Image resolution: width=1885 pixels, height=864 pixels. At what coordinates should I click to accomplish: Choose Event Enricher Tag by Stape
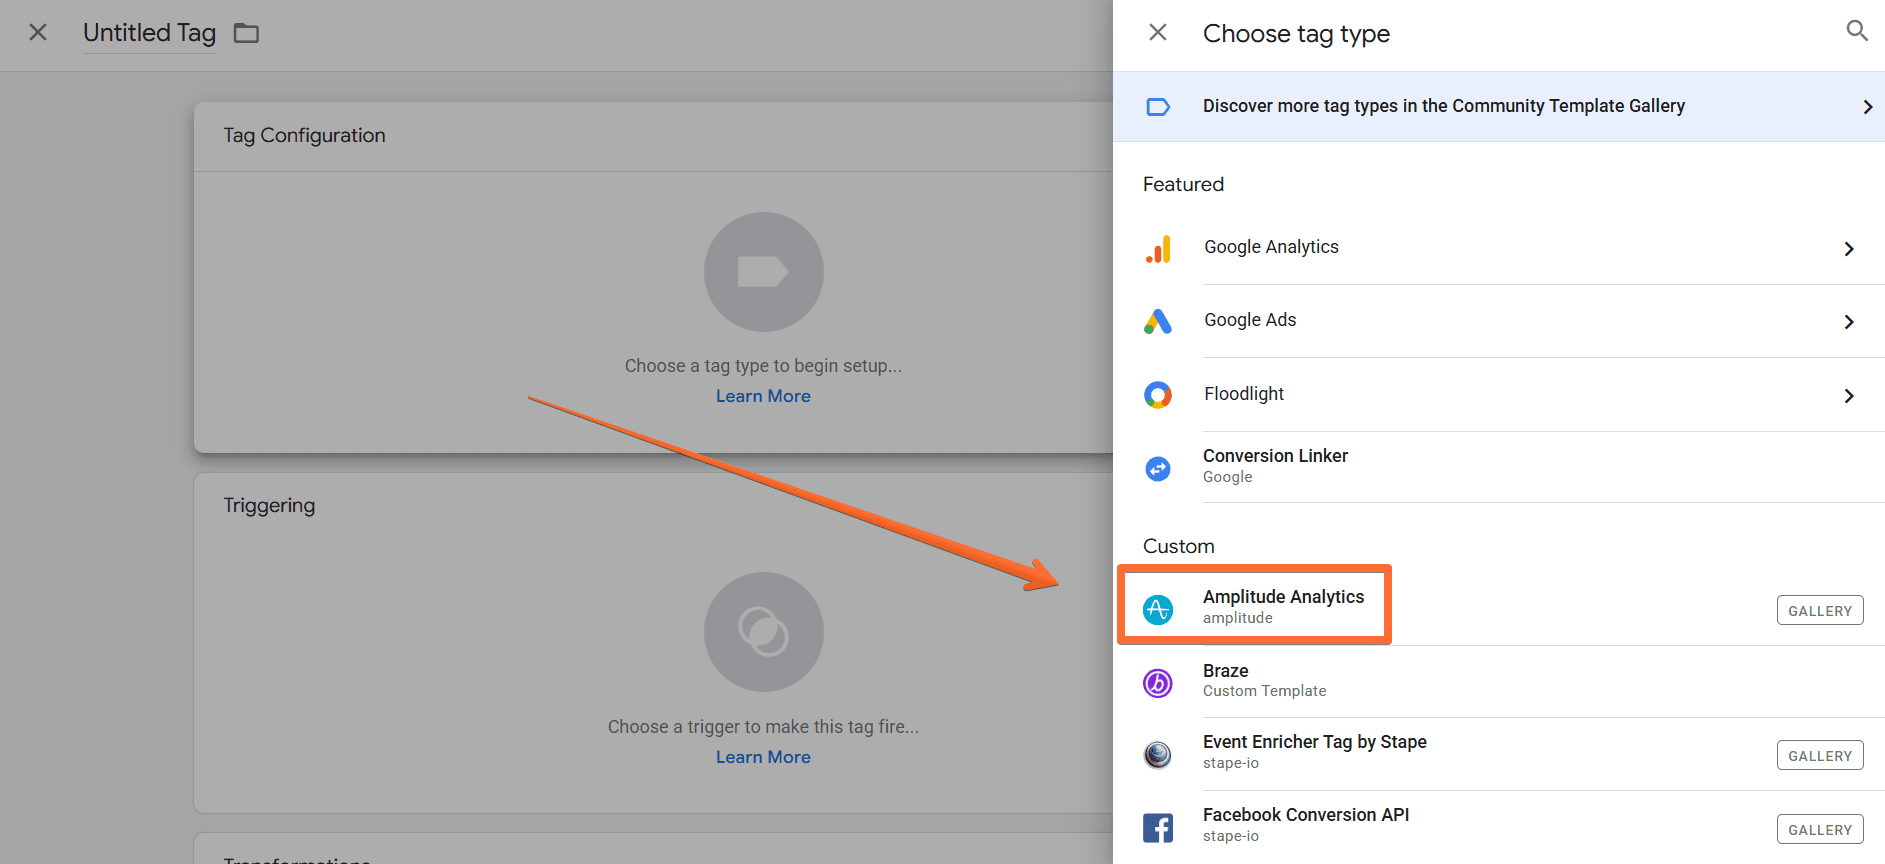pyautogui.click(x=1499, y=754)
